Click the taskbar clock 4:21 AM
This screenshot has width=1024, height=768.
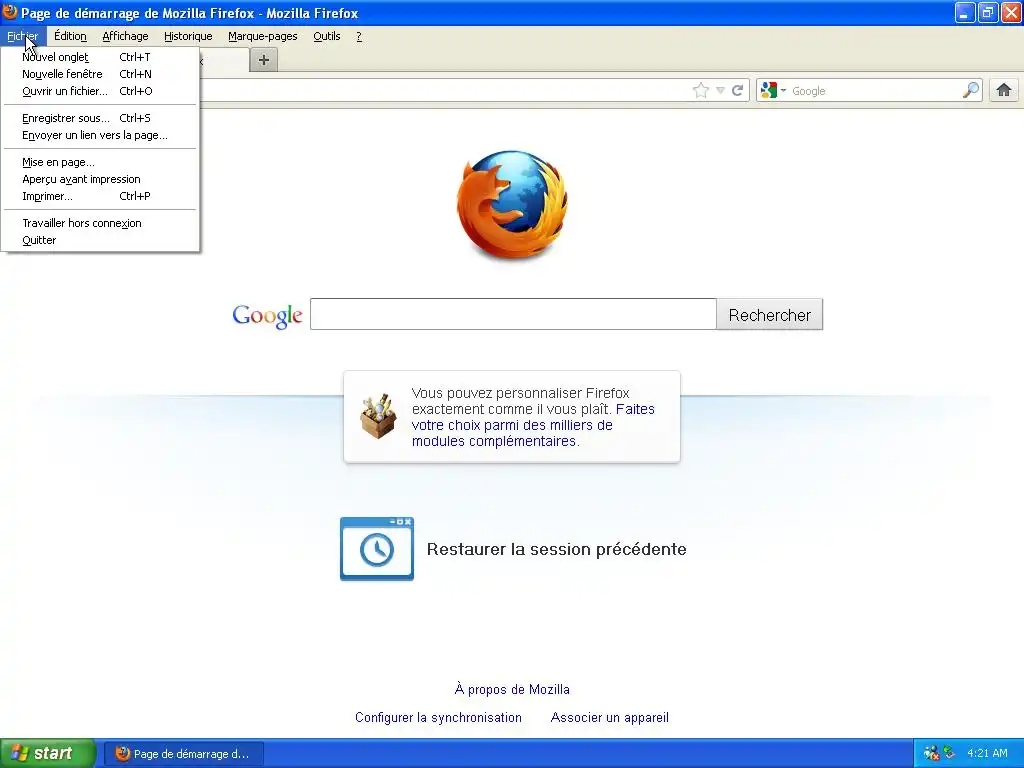tap(987, 753)
